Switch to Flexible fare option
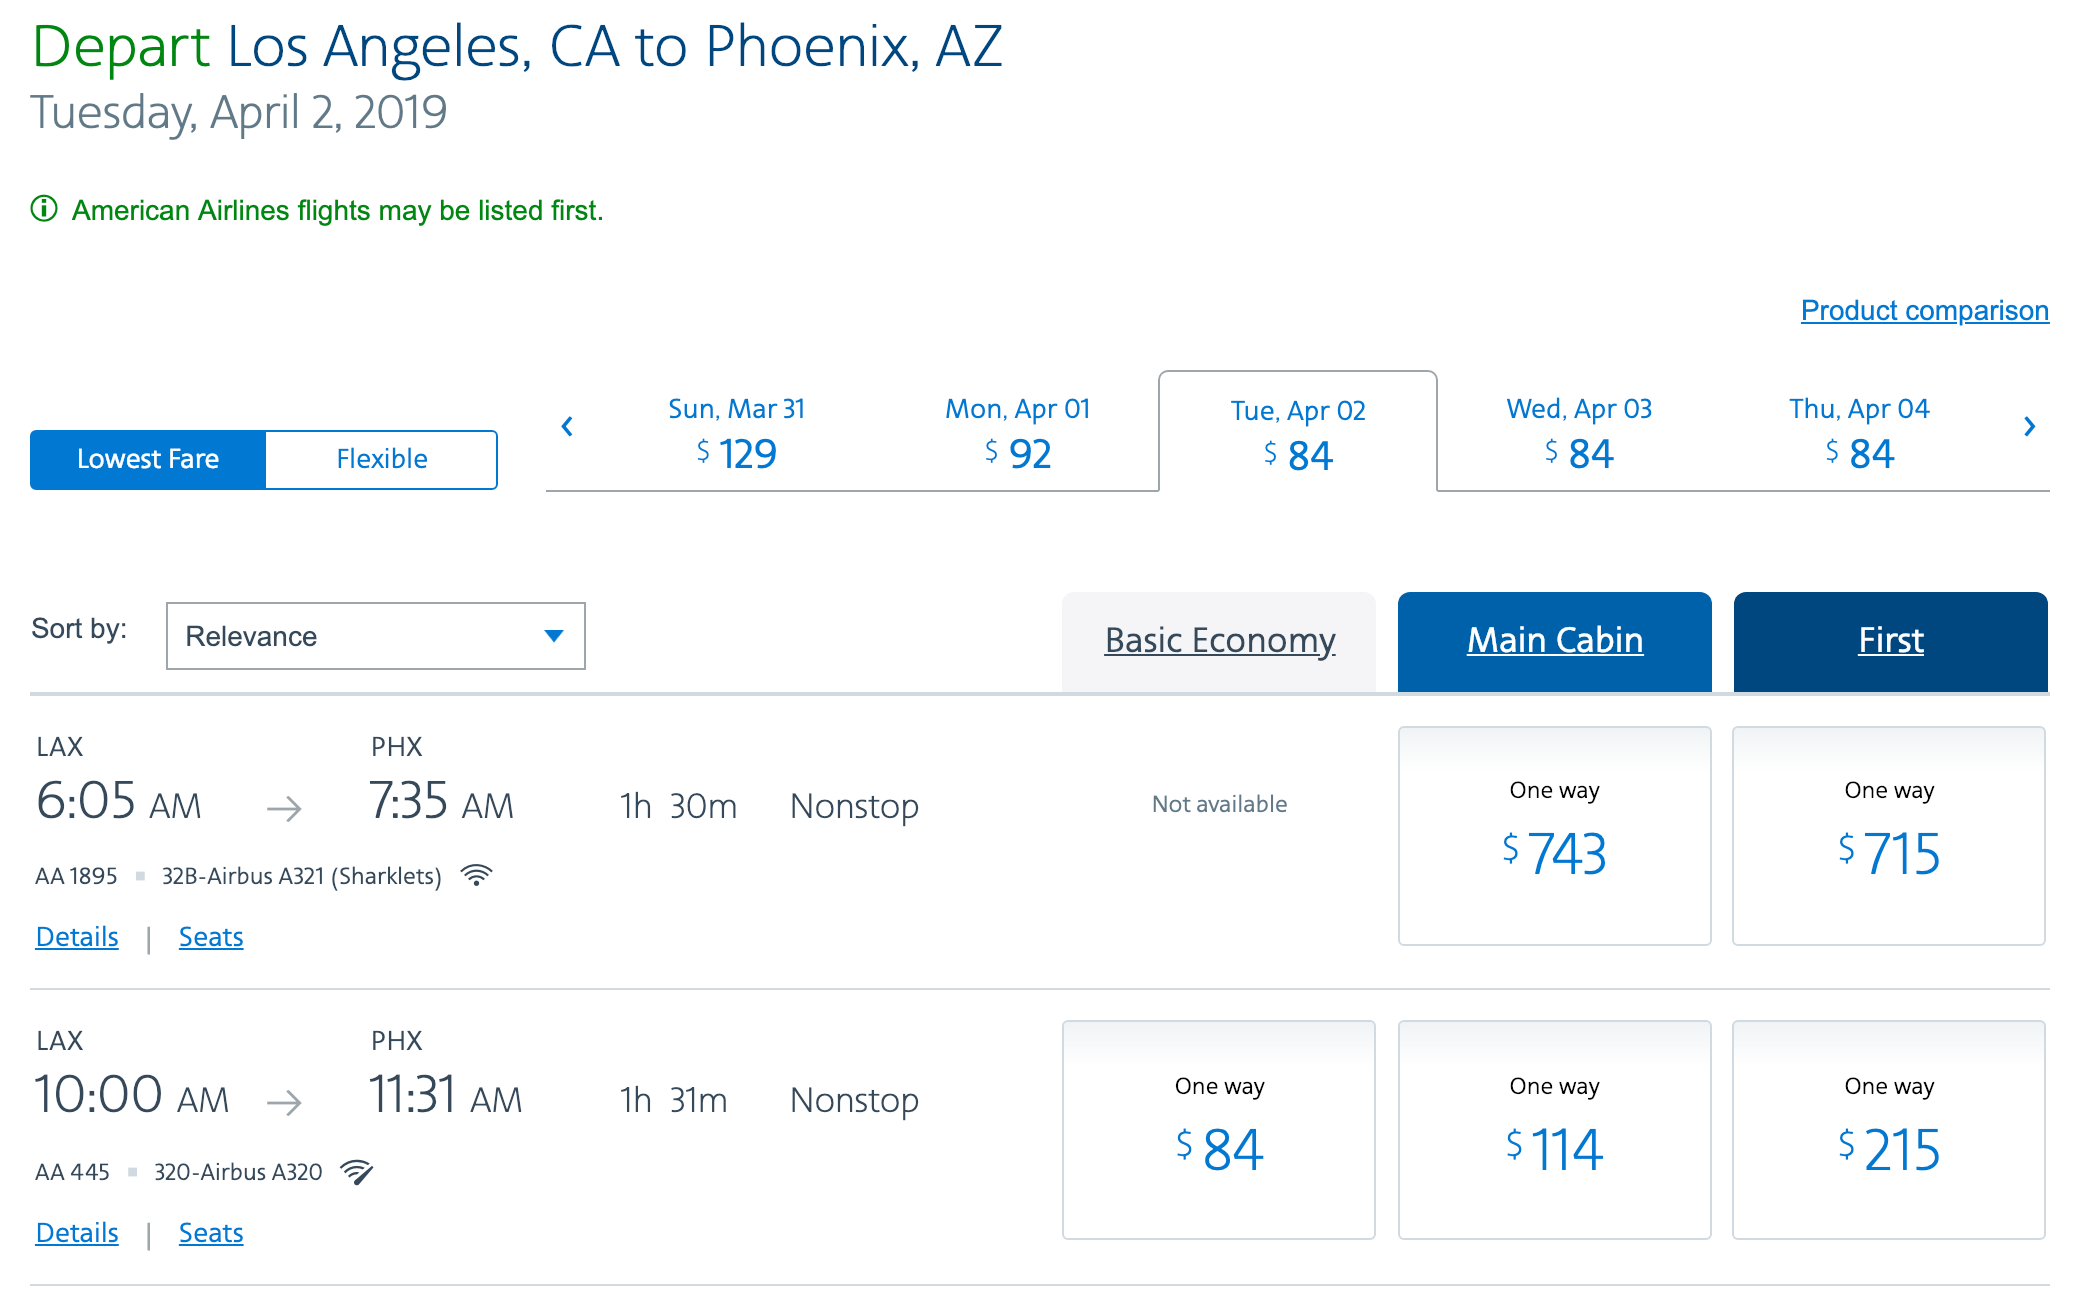The image size is (2094, 1300). pos(381,459)
